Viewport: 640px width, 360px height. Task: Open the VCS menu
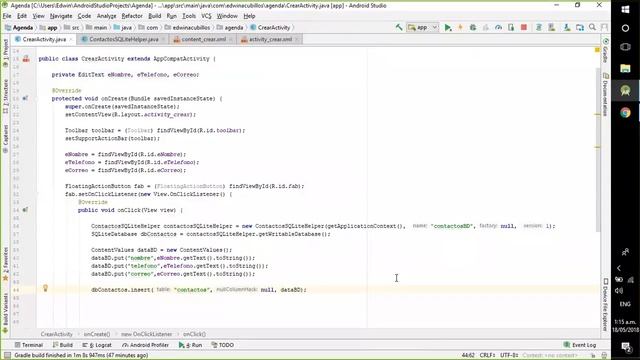point(206,16)
